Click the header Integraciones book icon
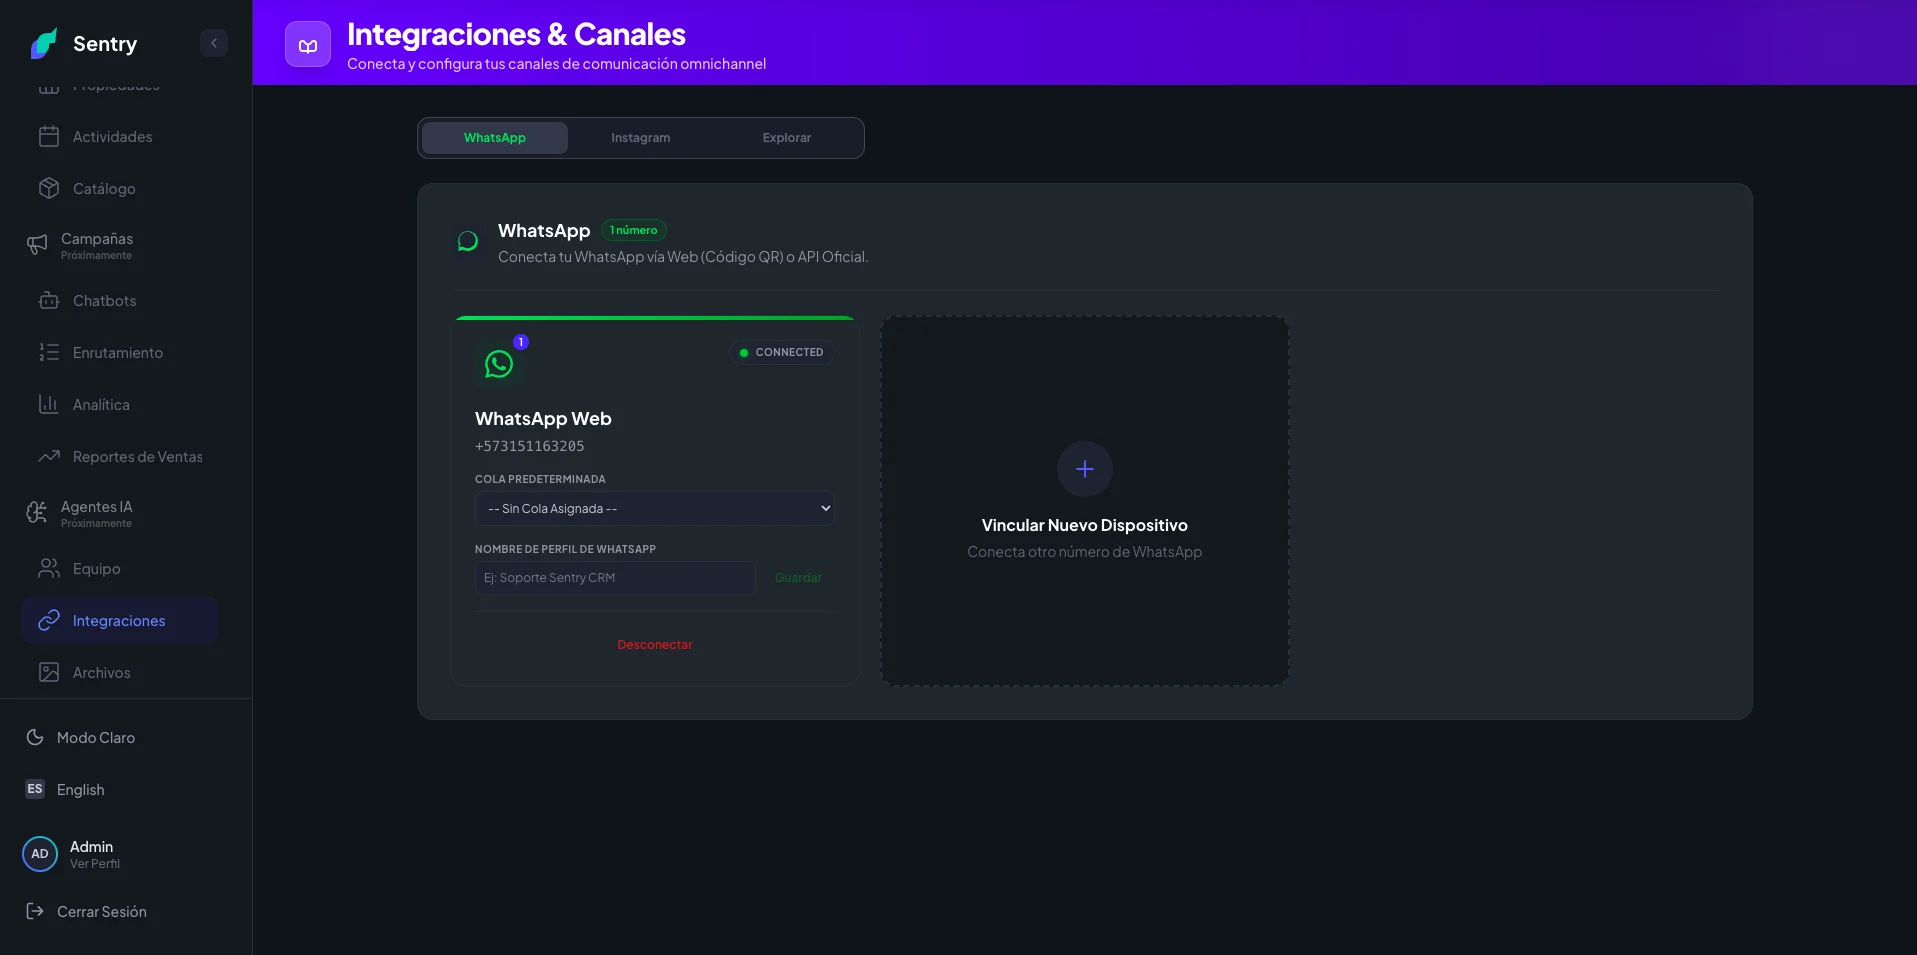The image size is (1917, 955). 308,45
